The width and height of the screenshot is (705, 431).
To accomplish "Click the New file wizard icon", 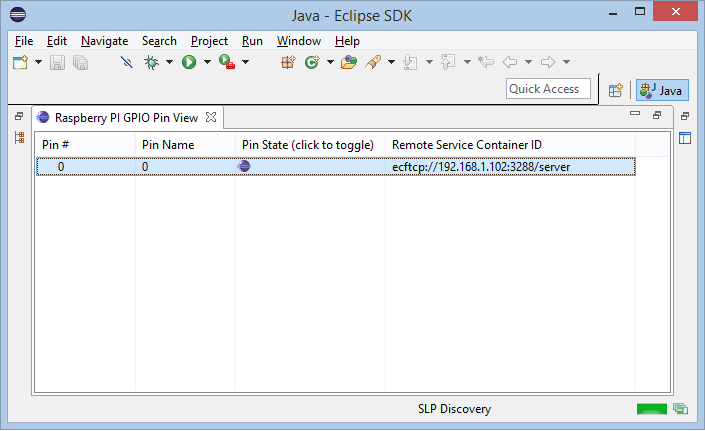I will click(x=21, y=62).
